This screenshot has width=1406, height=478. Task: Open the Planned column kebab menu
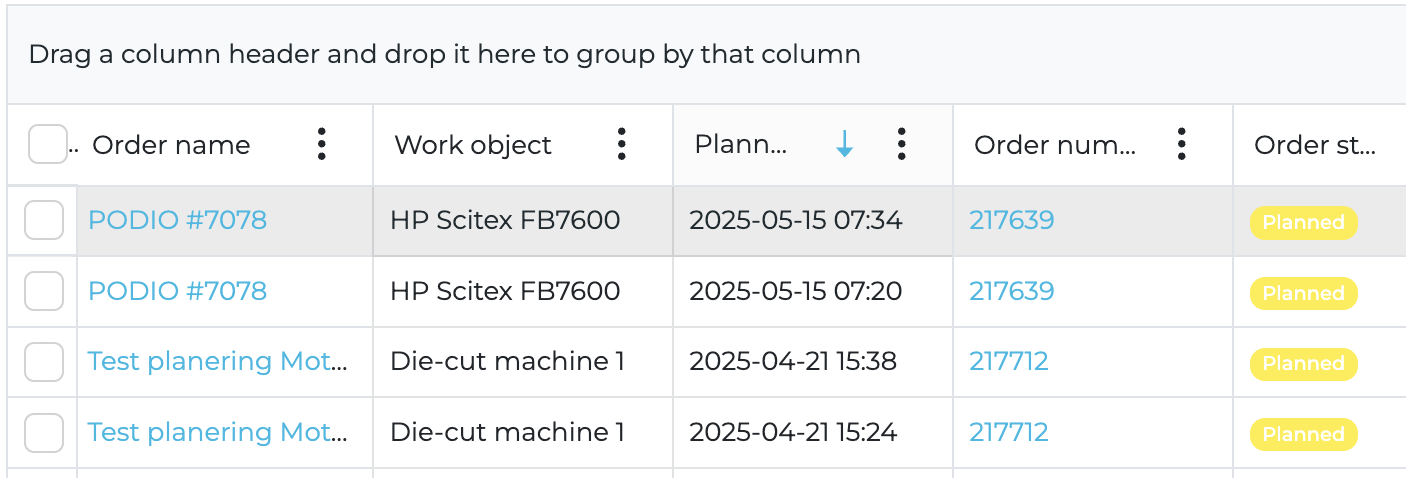coord(901,145)
